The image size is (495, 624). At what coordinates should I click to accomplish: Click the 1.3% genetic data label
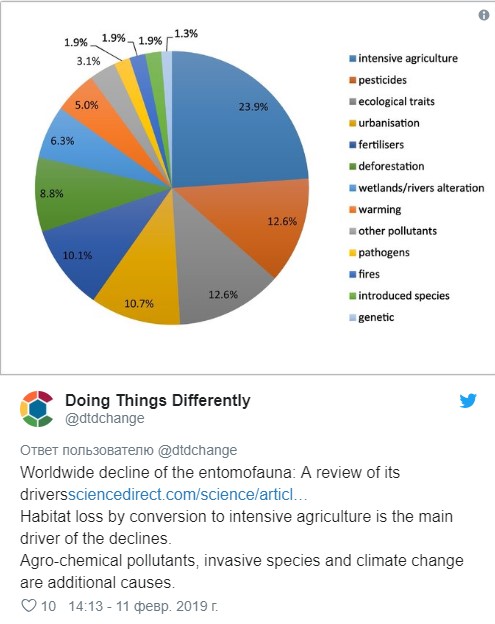coord(185,34)
